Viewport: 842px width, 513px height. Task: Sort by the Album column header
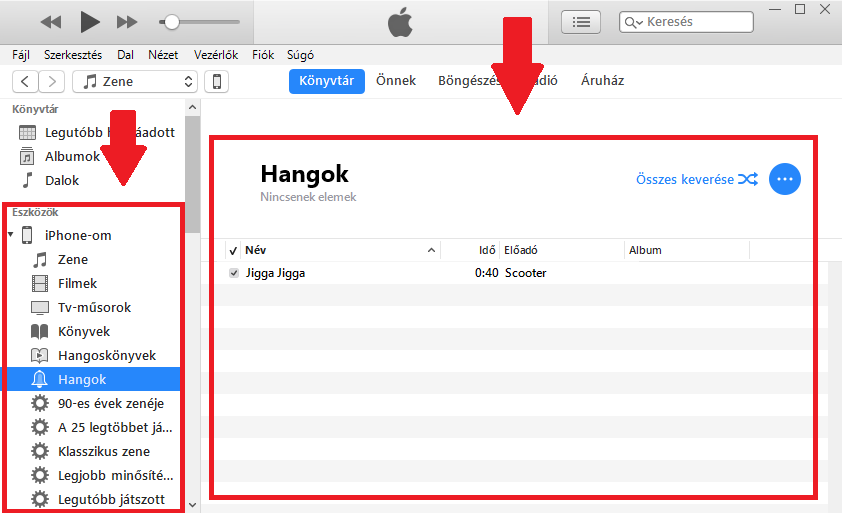pos(687,250)
